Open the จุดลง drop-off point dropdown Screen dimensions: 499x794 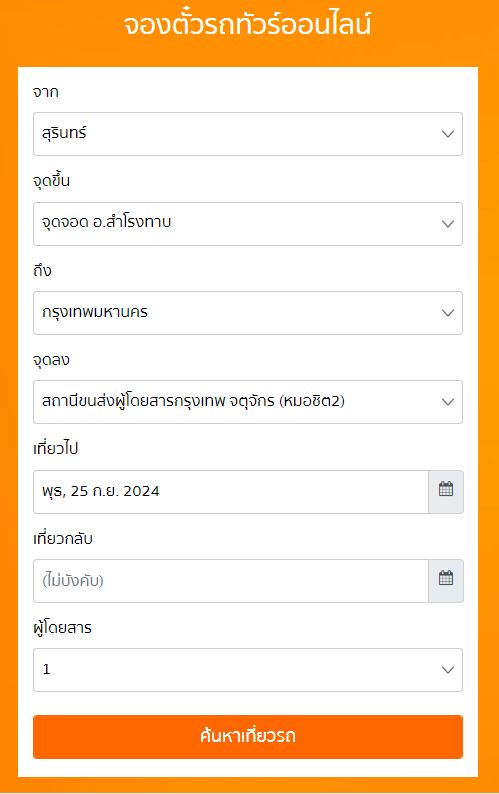(248, 402)
